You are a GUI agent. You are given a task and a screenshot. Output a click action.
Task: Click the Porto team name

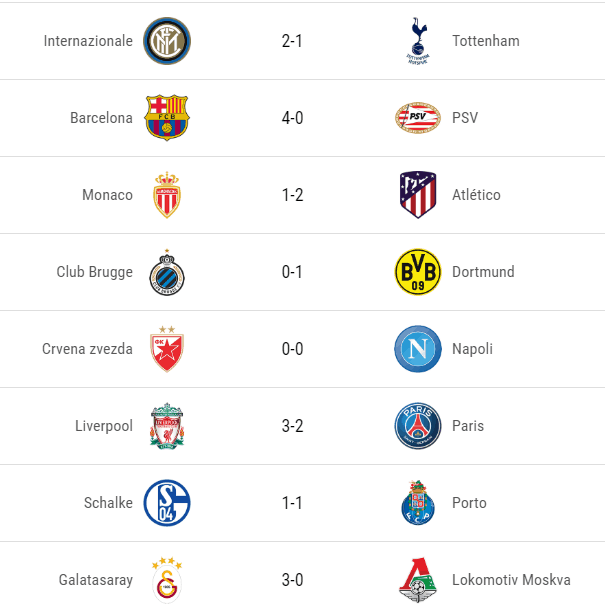pyautogui.click(x=469, y=503)
